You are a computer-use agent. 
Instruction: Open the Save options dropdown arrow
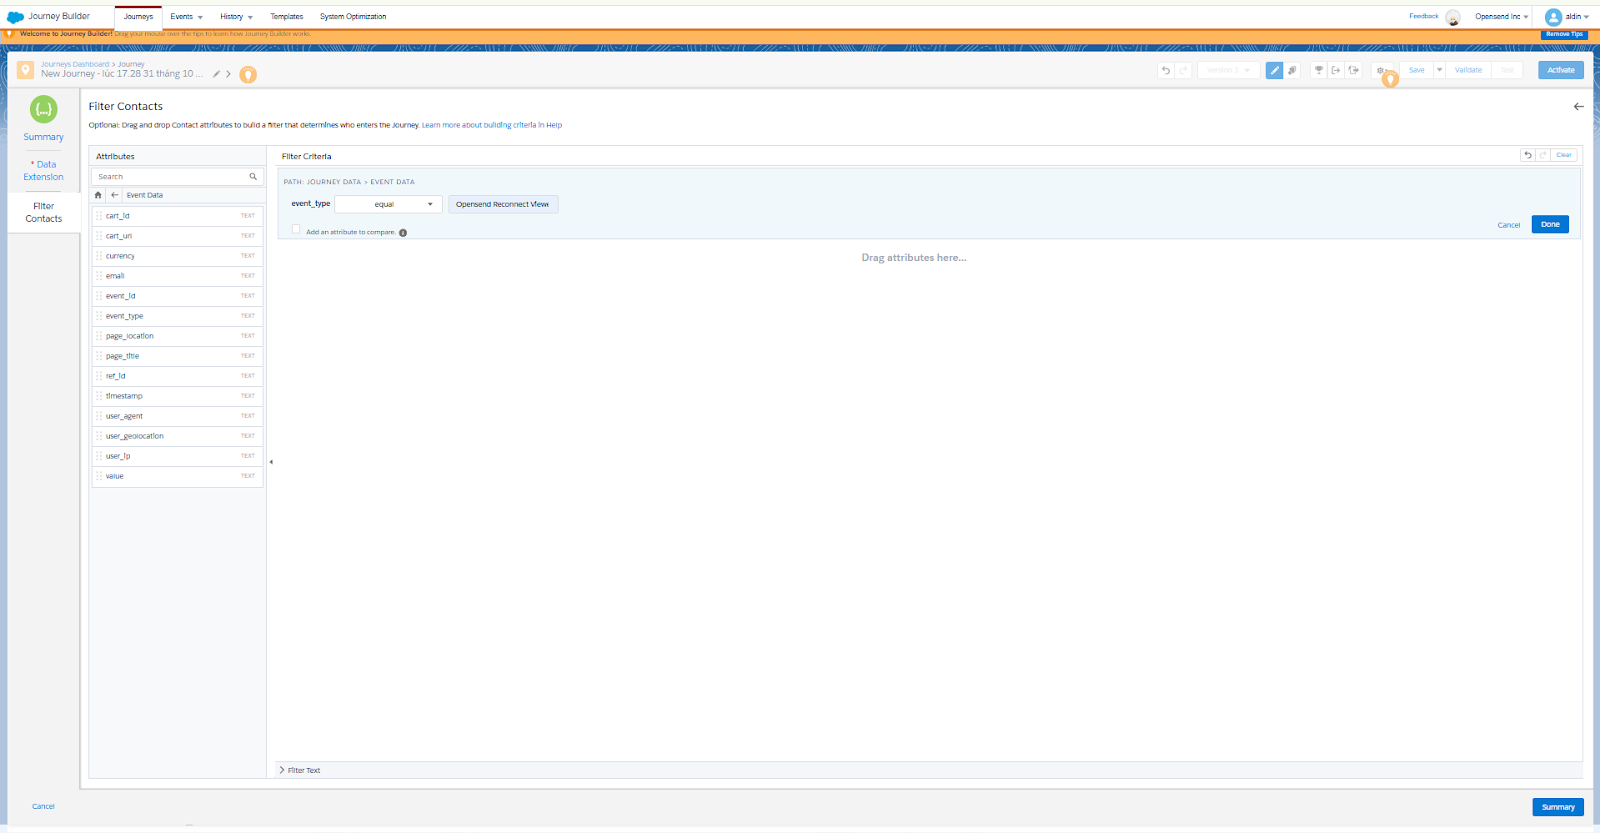(1439, 70)
